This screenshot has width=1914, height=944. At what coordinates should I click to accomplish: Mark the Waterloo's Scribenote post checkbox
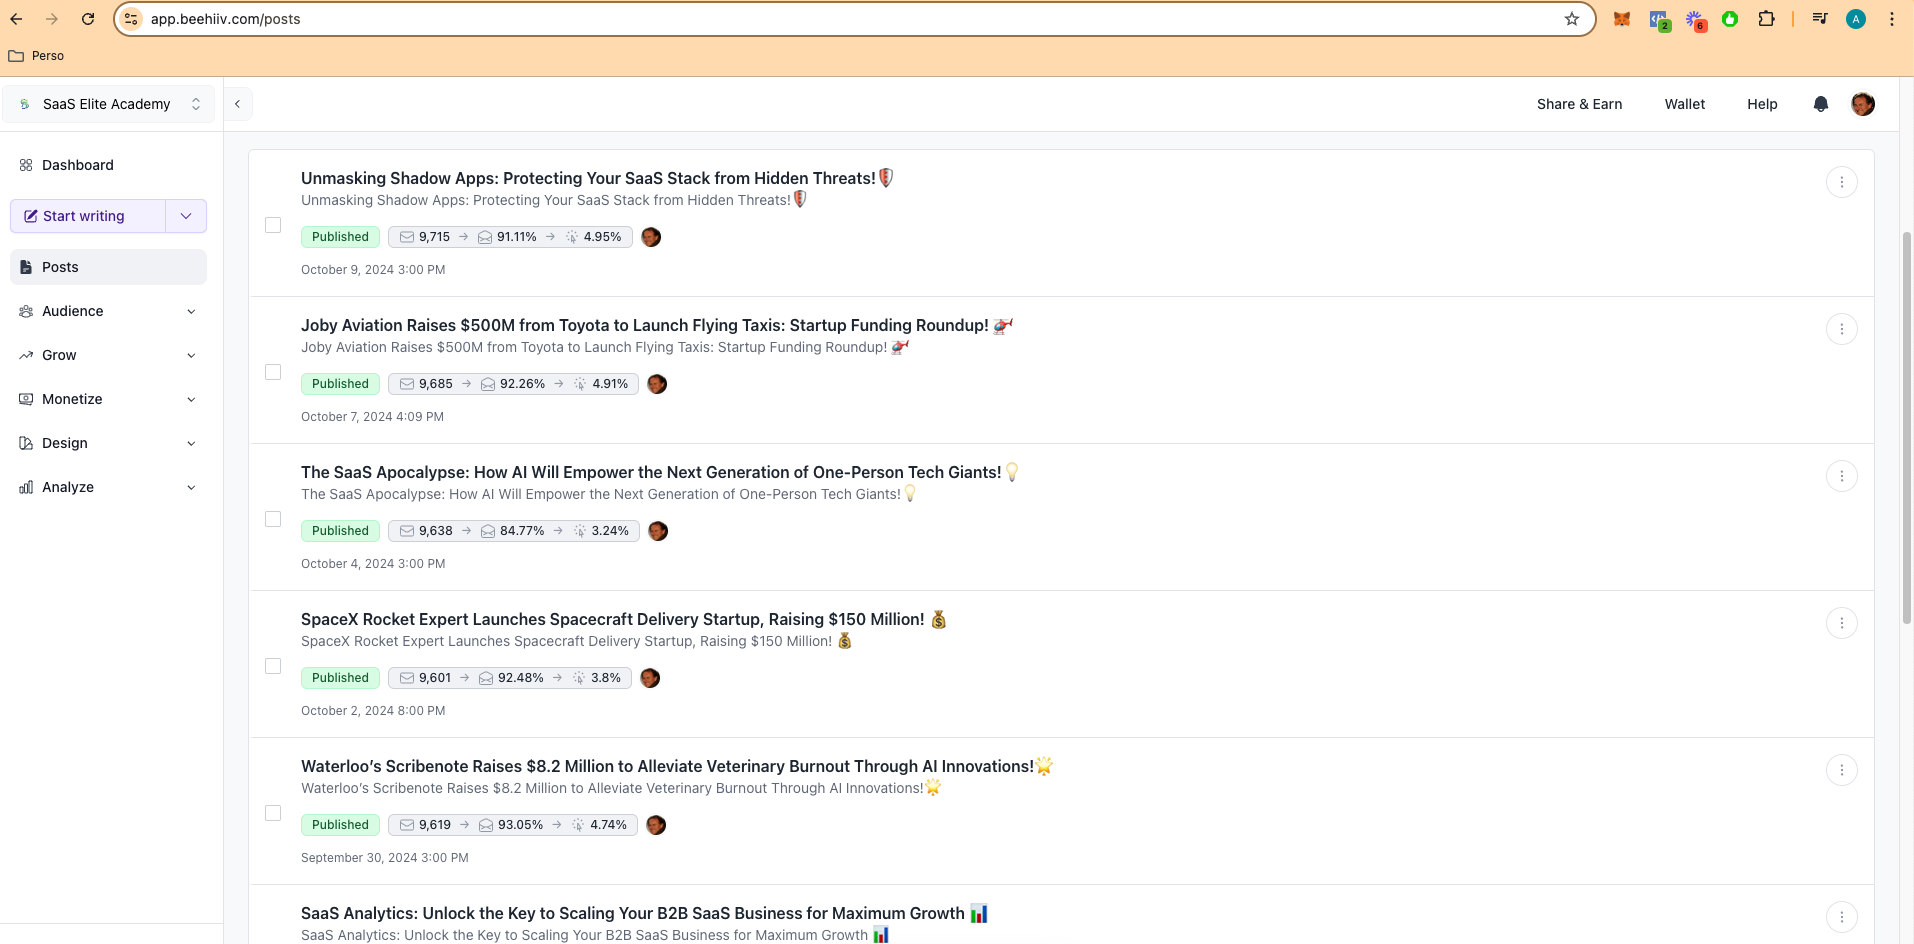pyautogui.click(x=273, y=813)
